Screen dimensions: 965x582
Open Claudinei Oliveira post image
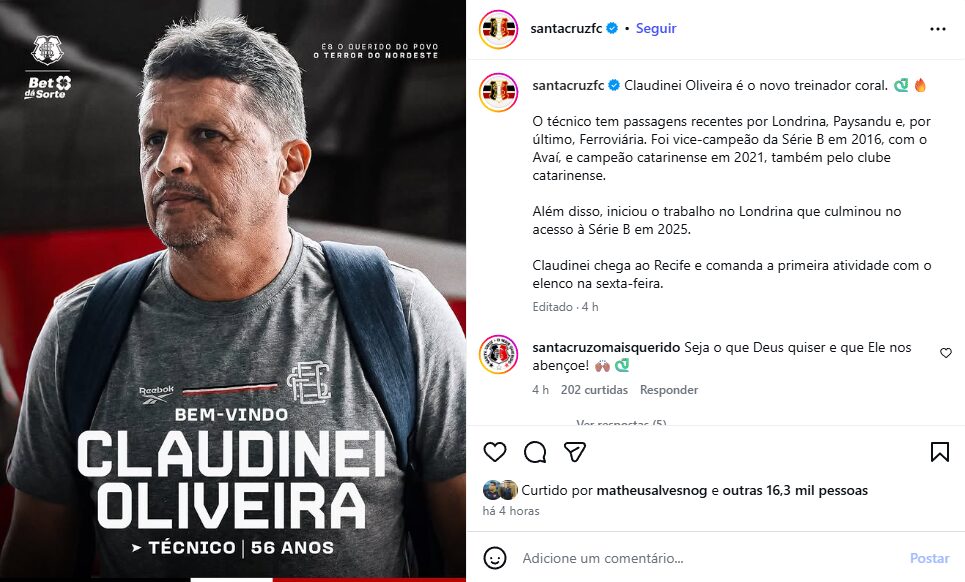[233, 291]
